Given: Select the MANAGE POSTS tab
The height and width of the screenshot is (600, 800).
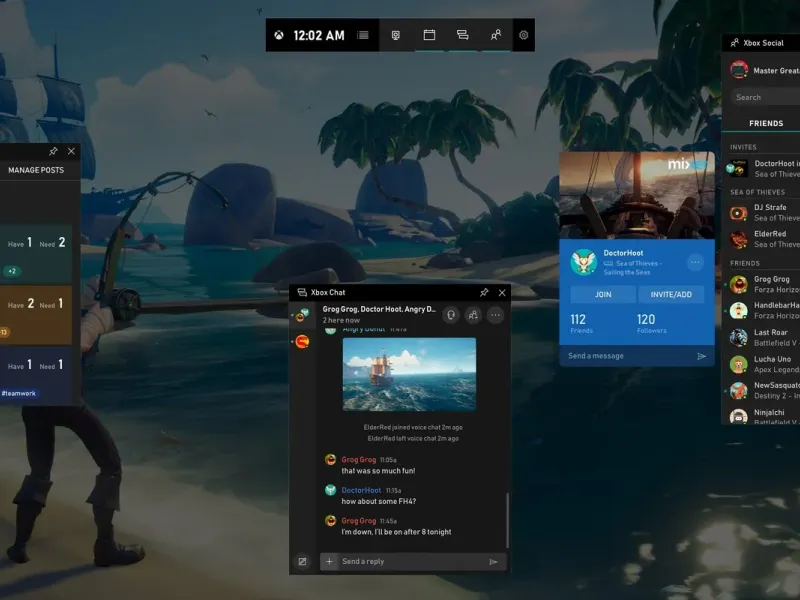Looking at the screenshot, I should (x=36, y=170).
